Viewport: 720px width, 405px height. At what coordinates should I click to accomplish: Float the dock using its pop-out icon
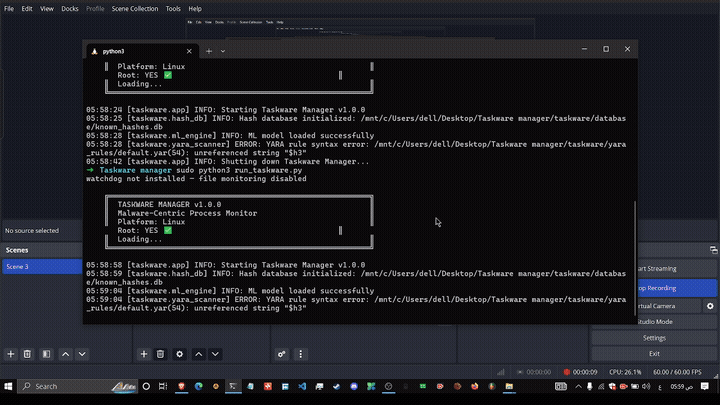click(x=713, y=250)
